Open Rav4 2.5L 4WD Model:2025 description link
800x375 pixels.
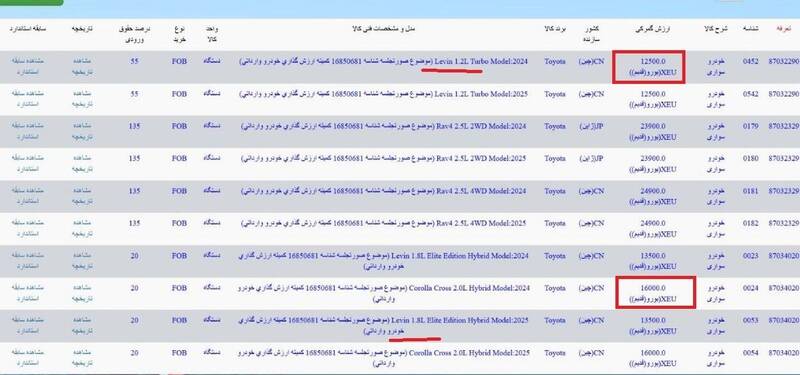coord(384,223)
